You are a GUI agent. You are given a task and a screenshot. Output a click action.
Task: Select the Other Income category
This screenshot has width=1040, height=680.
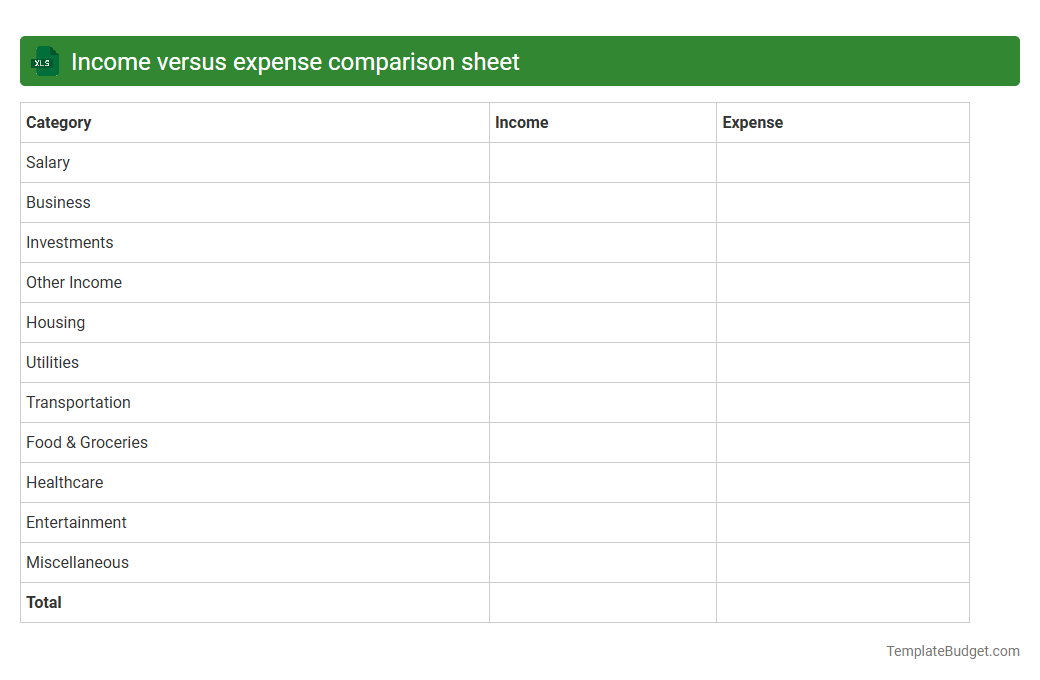pyautogui.click(x=73, y=282)
